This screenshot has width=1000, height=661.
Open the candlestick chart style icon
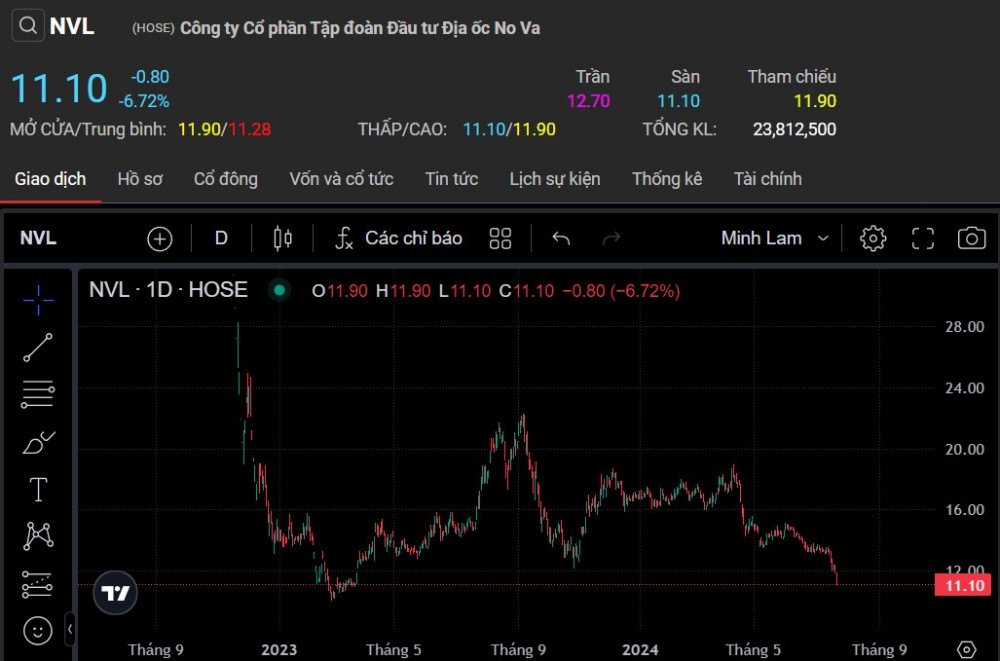pyautogui.click(x=283, y=239)
